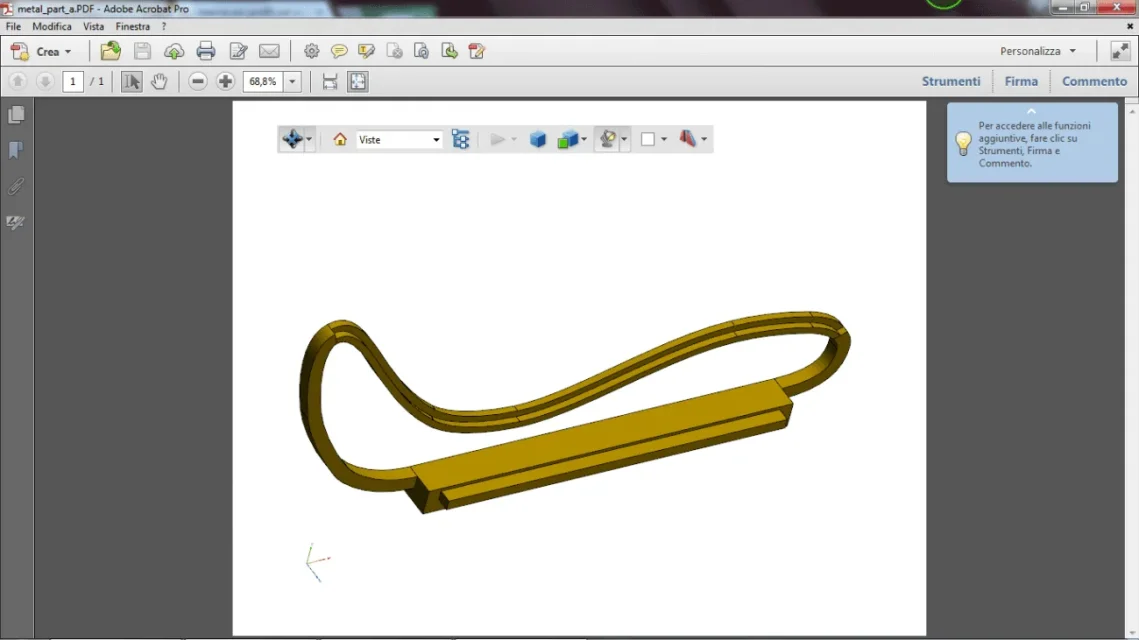Click the fit full page icon

358,81
